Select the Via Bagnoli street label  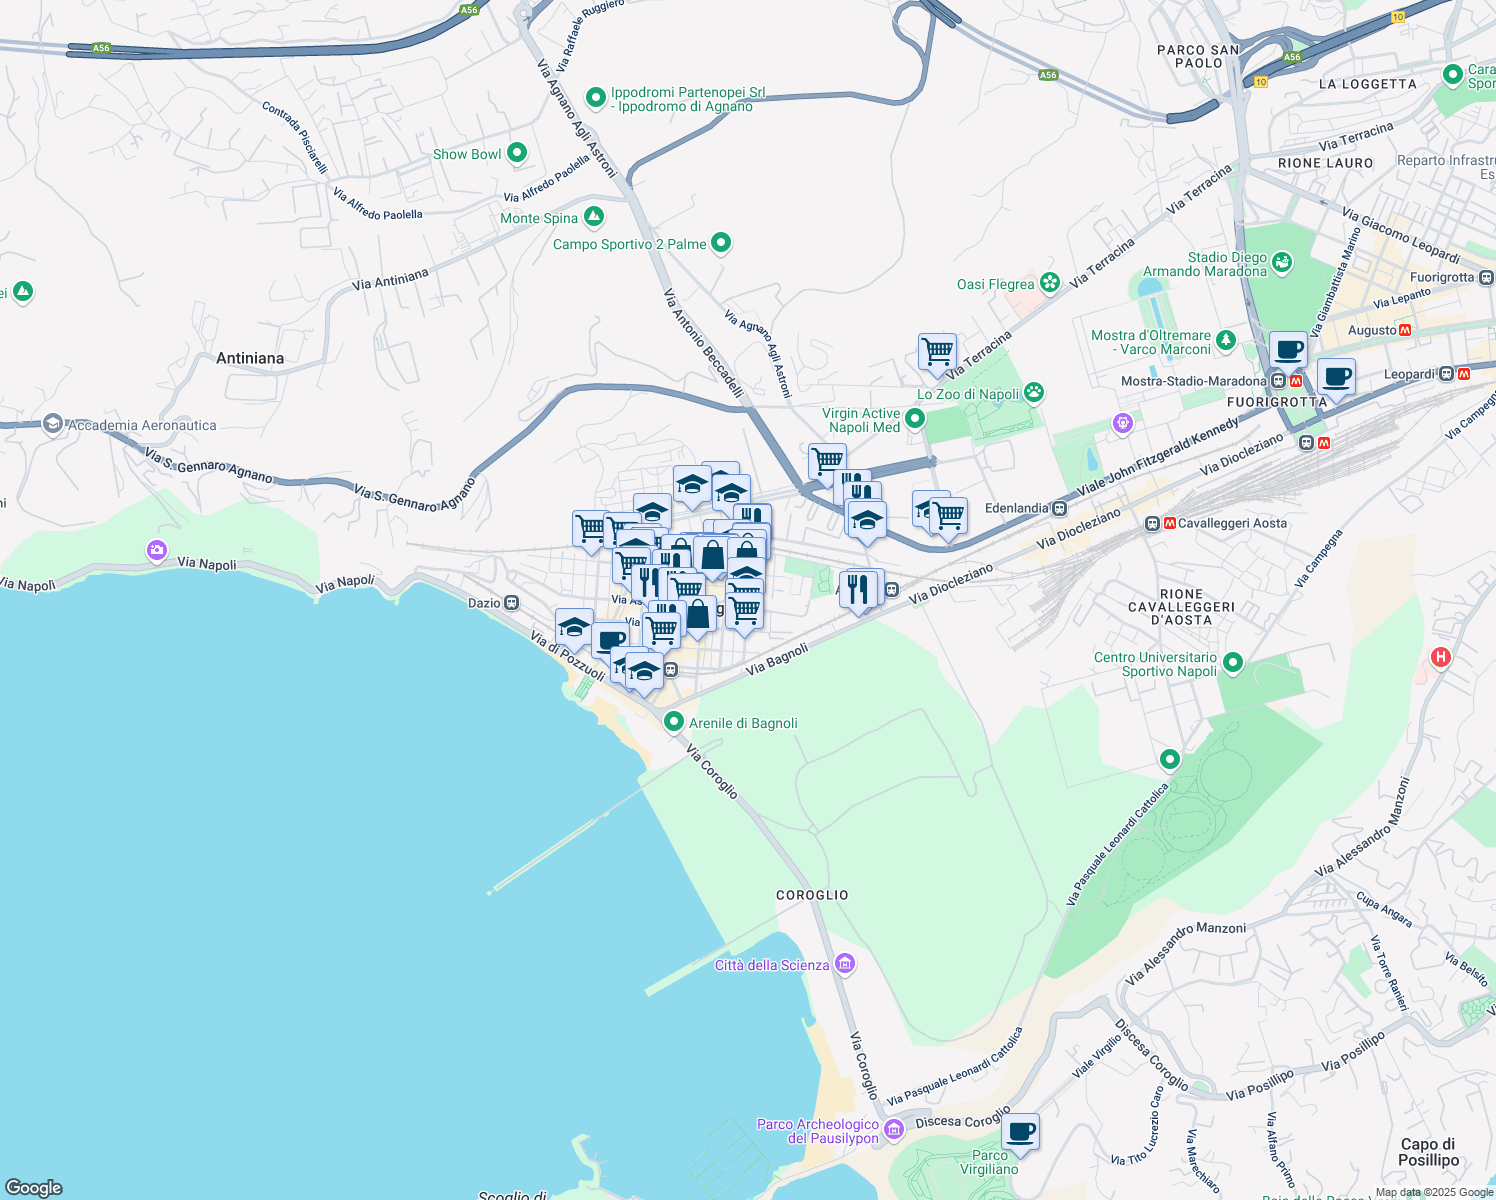tap(777, 658)
